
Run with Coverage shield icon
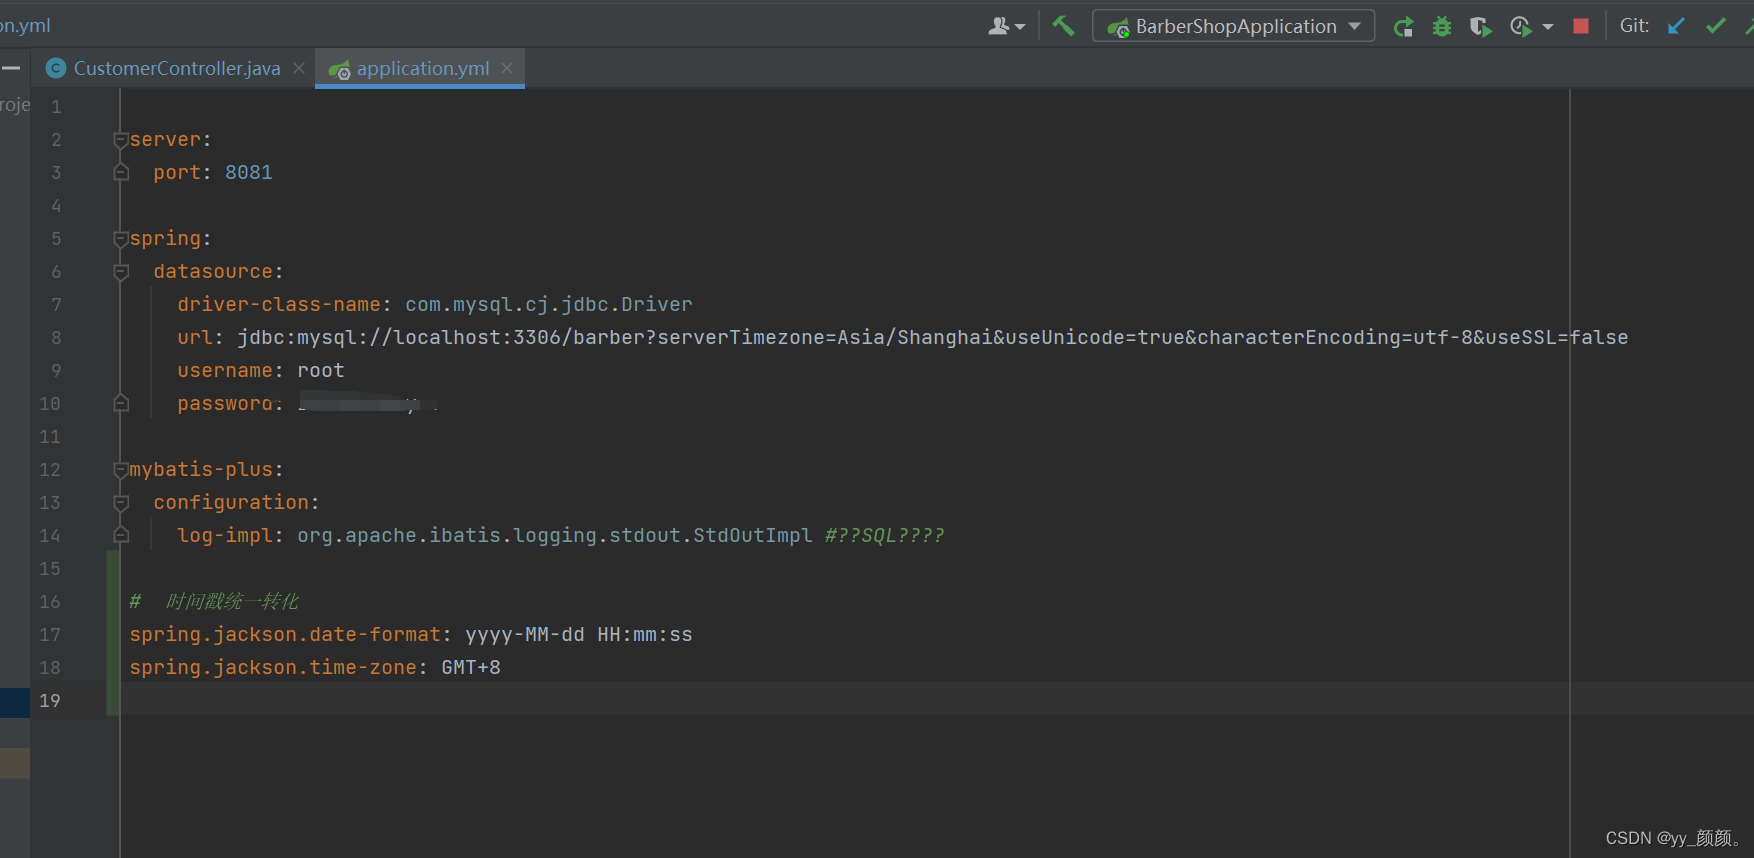pos(1480,26)
